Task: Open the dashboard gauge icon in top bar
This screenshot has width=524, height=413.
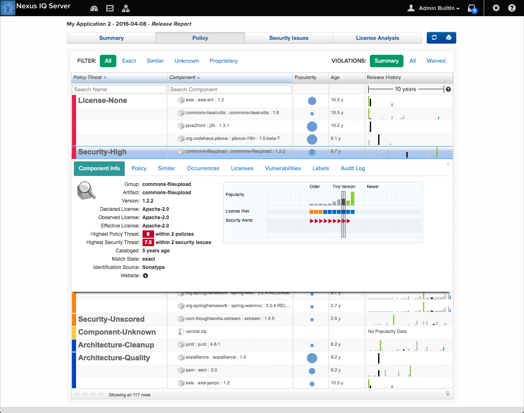Action: pyautogui.click(x=94, y=9)
